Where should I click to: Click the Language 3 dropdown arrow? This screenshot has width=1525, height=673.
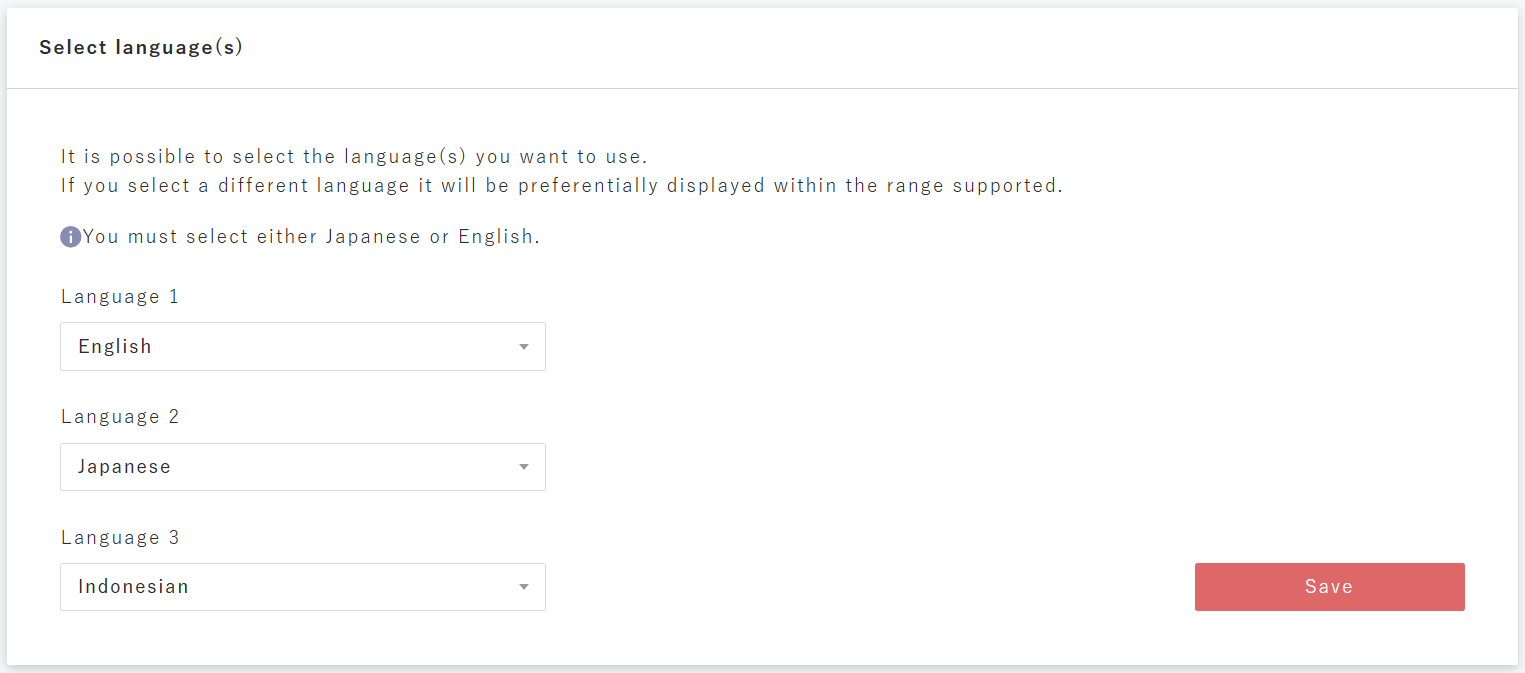(523, 587)
